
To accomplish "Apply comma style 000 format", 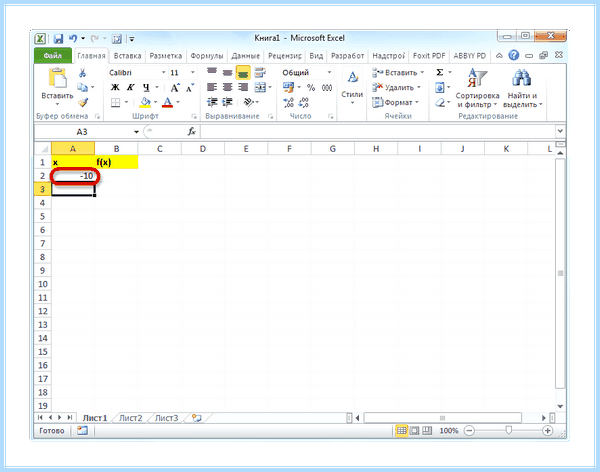I will coord(327,88).
